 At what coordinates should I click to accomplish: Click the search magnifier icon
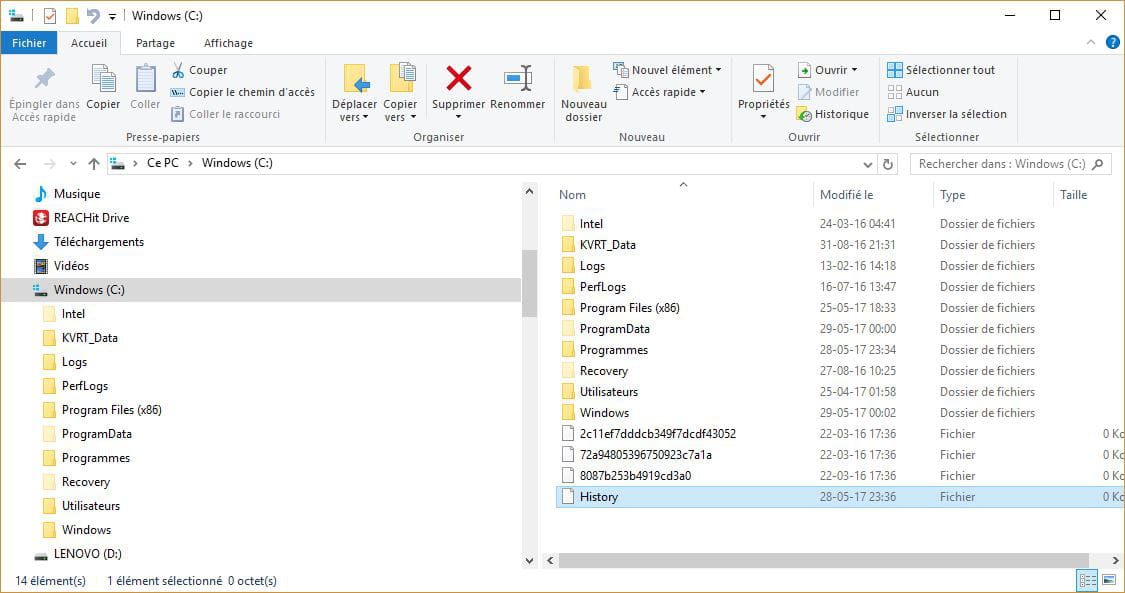point(1097,163)
